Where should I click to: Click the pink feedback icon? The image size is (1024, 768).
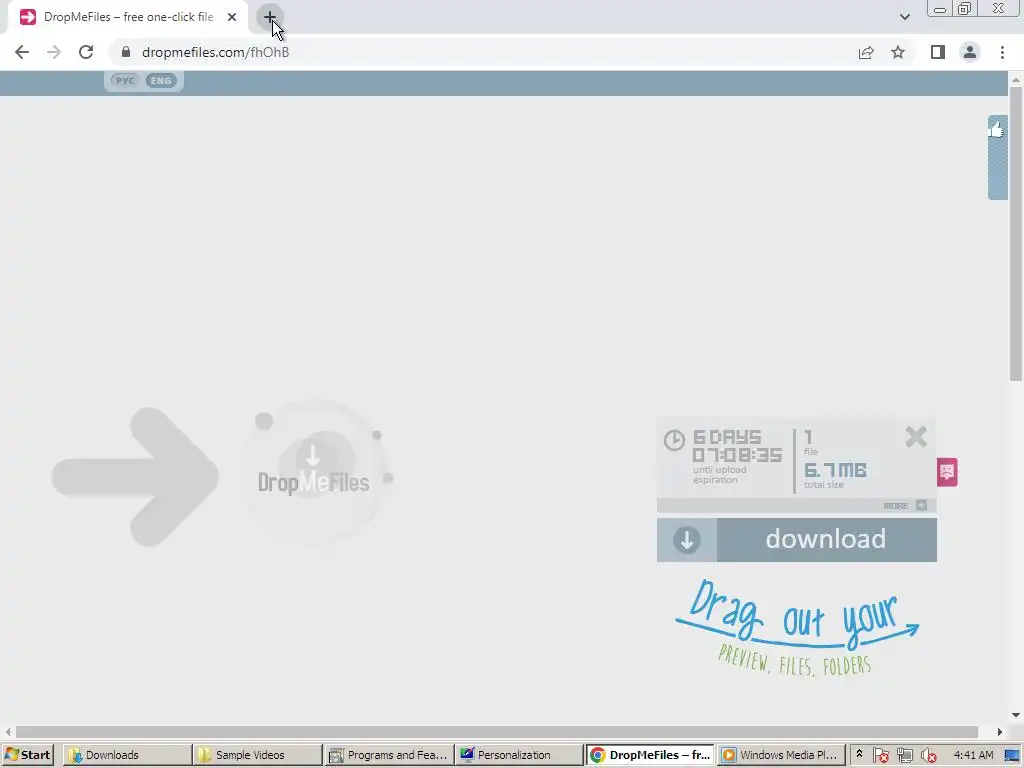click(947, 472)
